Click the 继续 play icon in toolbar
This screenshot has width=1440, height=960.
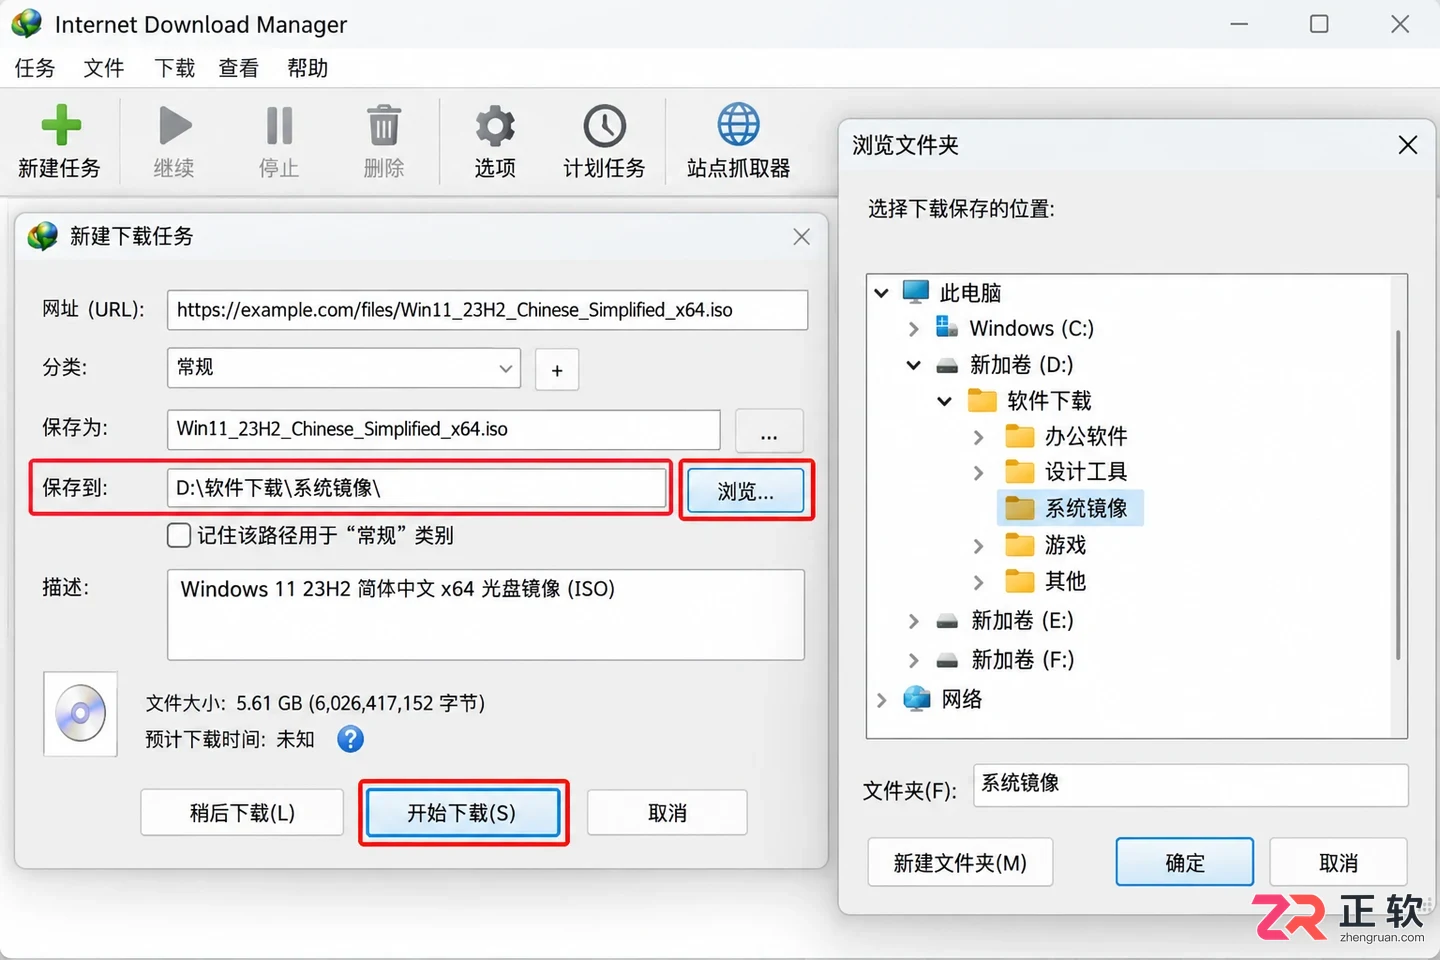point(175,126)
